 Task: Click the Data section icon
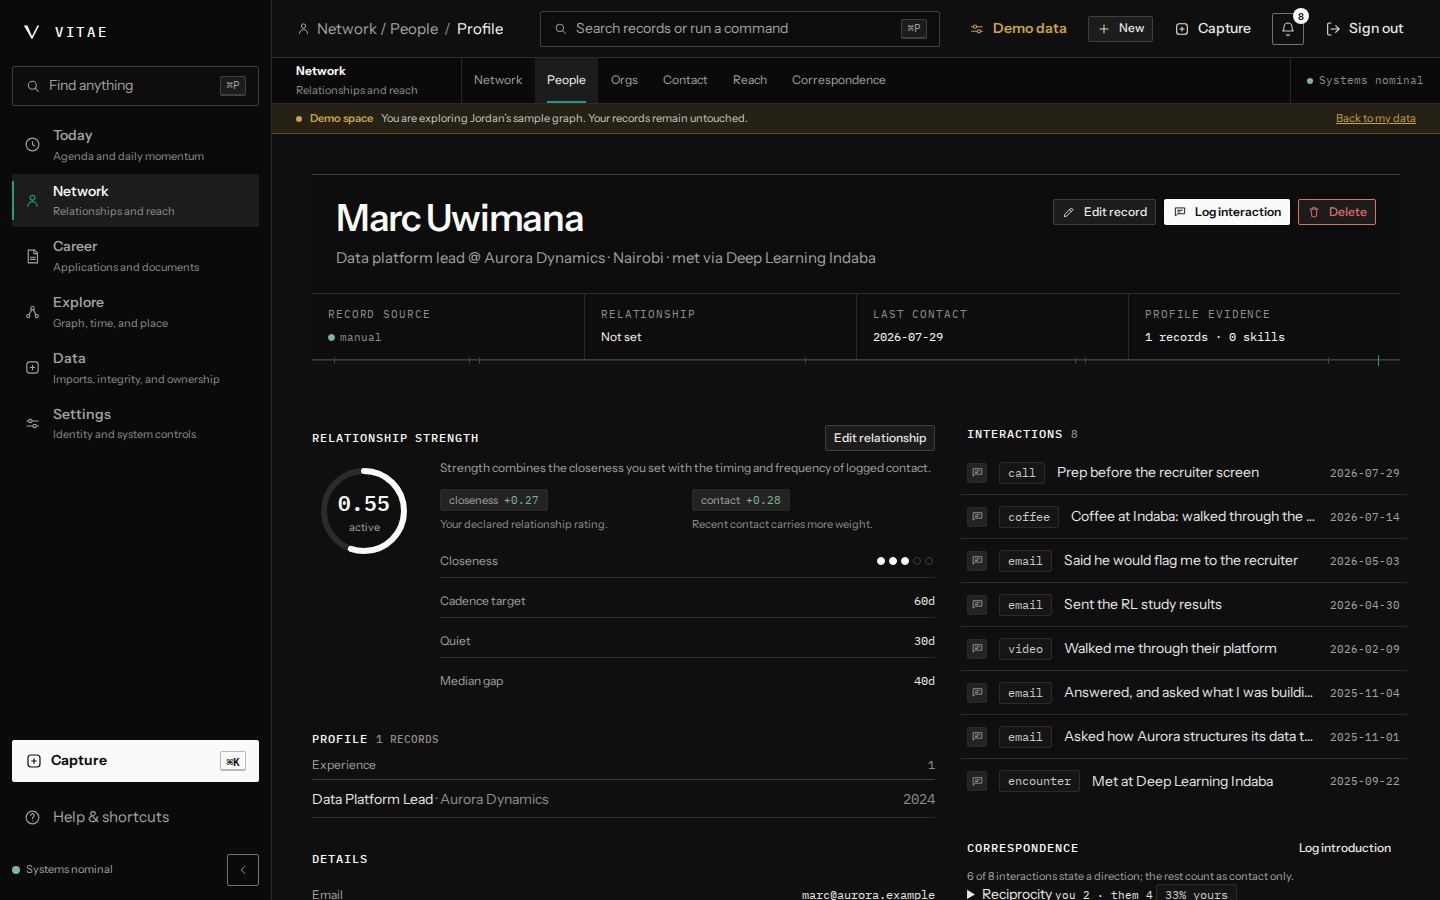pos(33,368)
